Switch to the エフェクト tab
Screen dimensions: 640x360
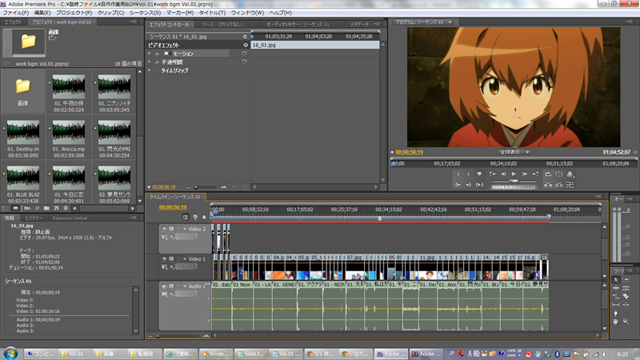coord(13,22)
